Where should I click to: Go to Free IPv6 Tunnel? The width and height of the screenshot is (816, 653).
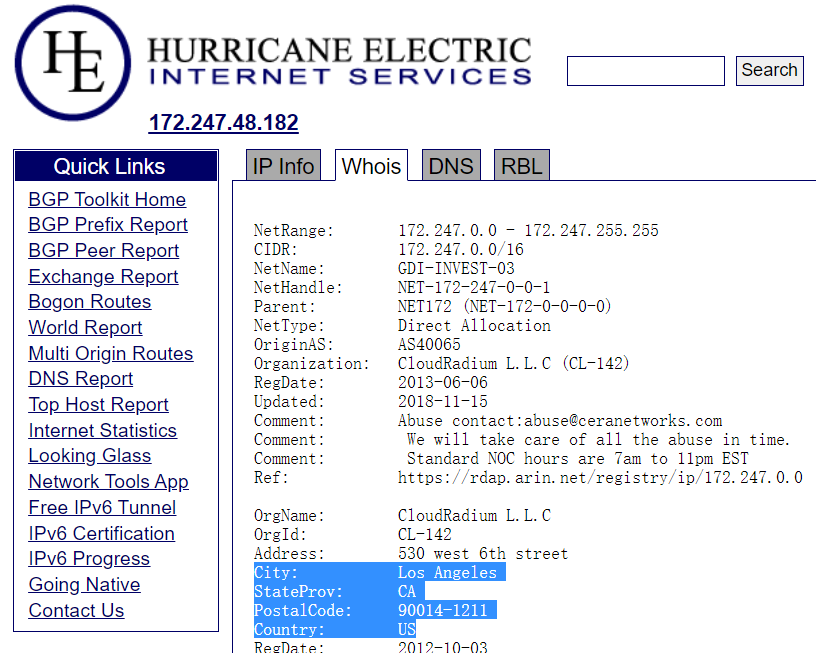coord(103,507)
